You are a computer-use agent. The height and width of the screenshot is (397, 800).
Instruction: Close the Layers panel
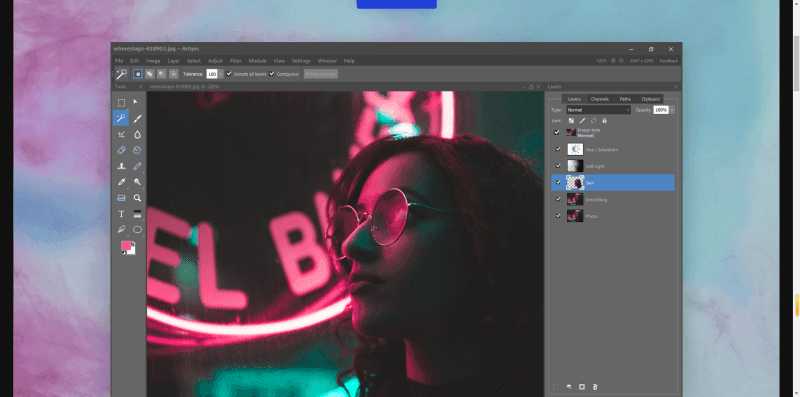(x=676, y=87)
